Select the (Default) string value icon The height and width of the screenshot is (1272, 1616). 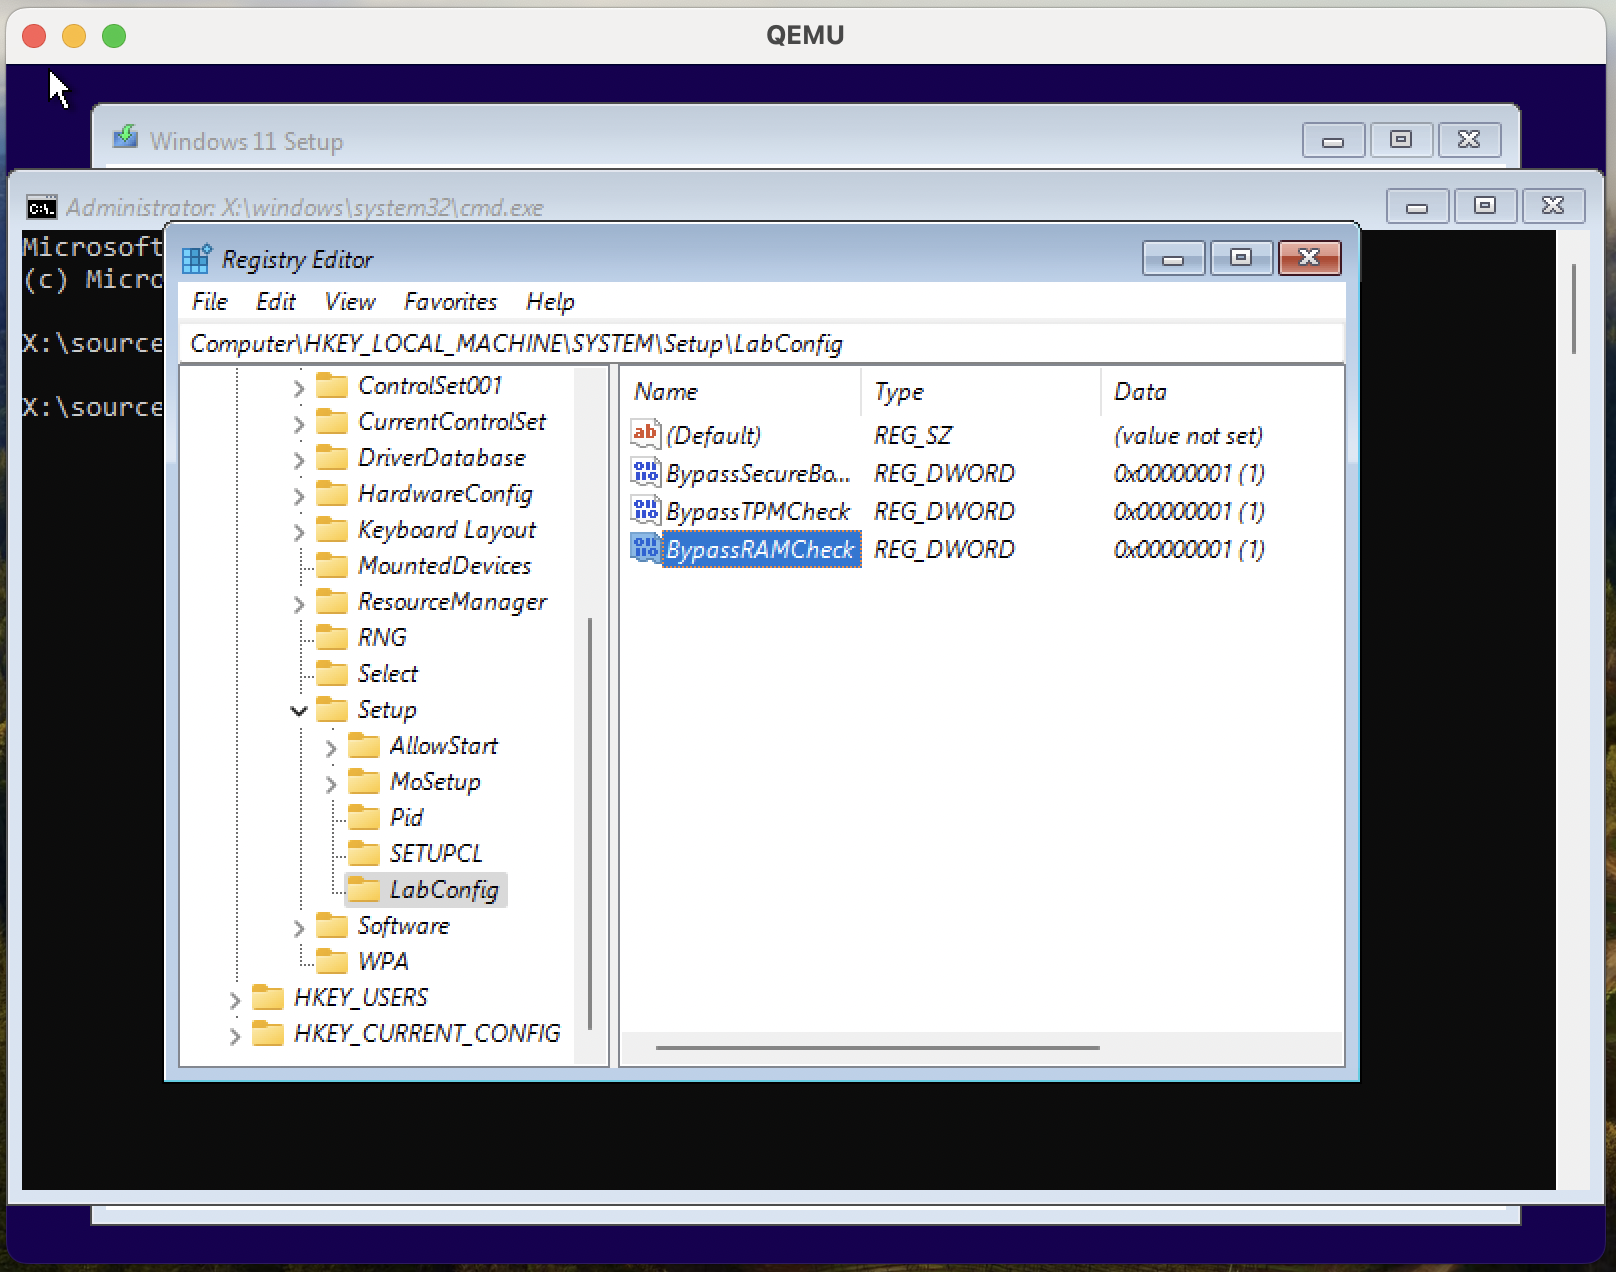(x=645, y=434)
